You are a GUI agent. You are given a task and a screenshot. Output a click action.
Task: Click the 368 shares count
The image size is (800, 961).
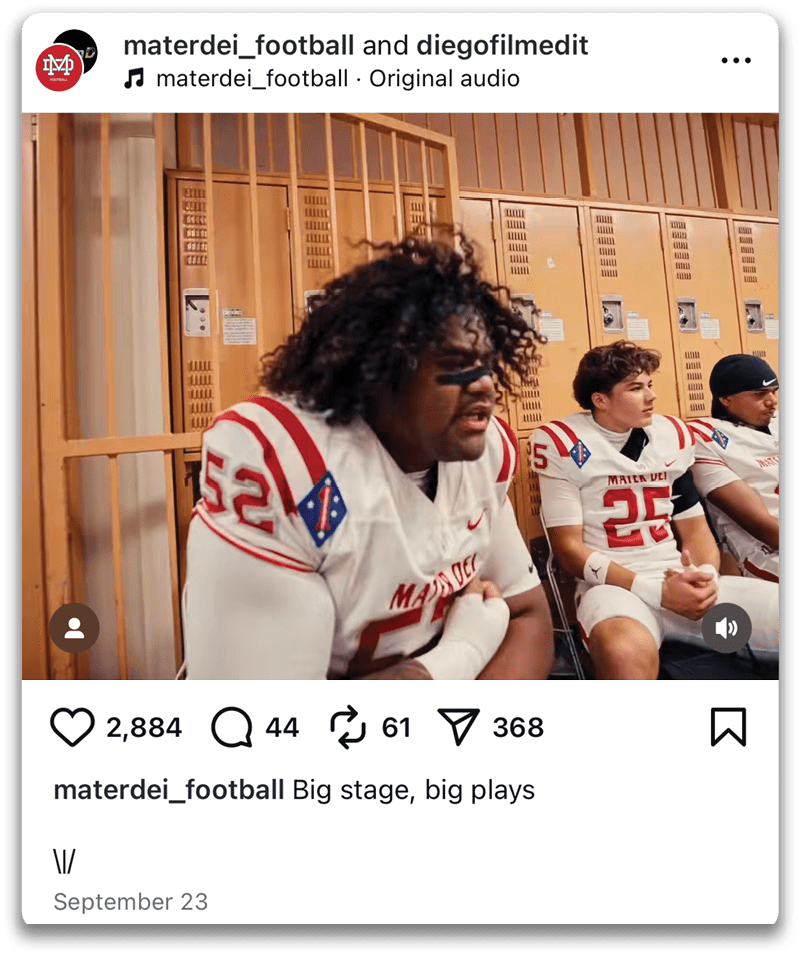(x=518, y=728)
